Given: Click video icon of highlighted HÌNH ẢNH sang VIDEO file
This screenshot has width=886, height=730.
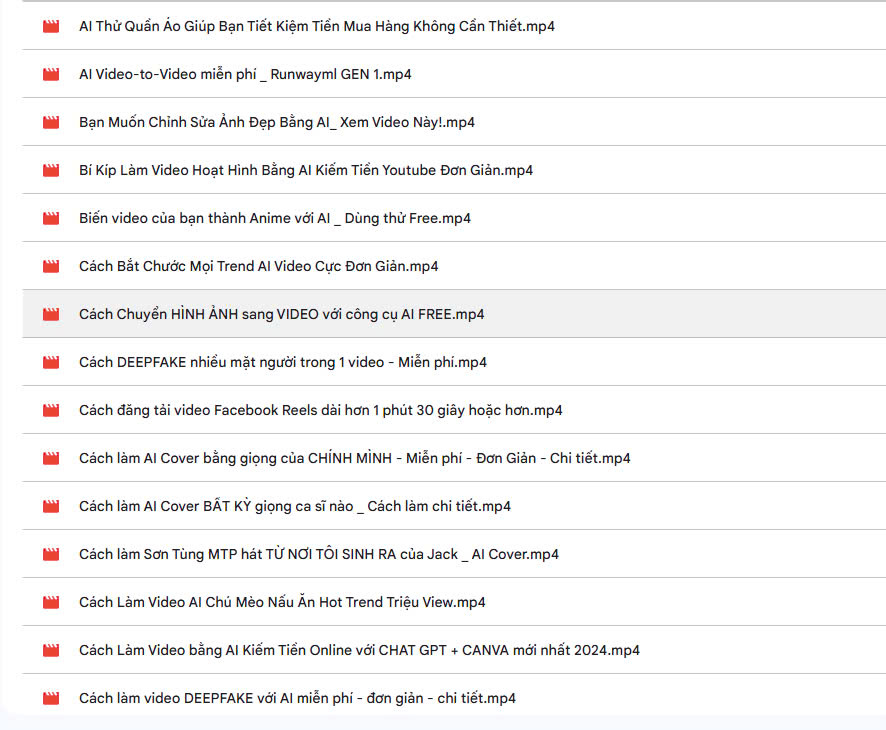Looking at the screenshot, I should click(x=51, y=314).
